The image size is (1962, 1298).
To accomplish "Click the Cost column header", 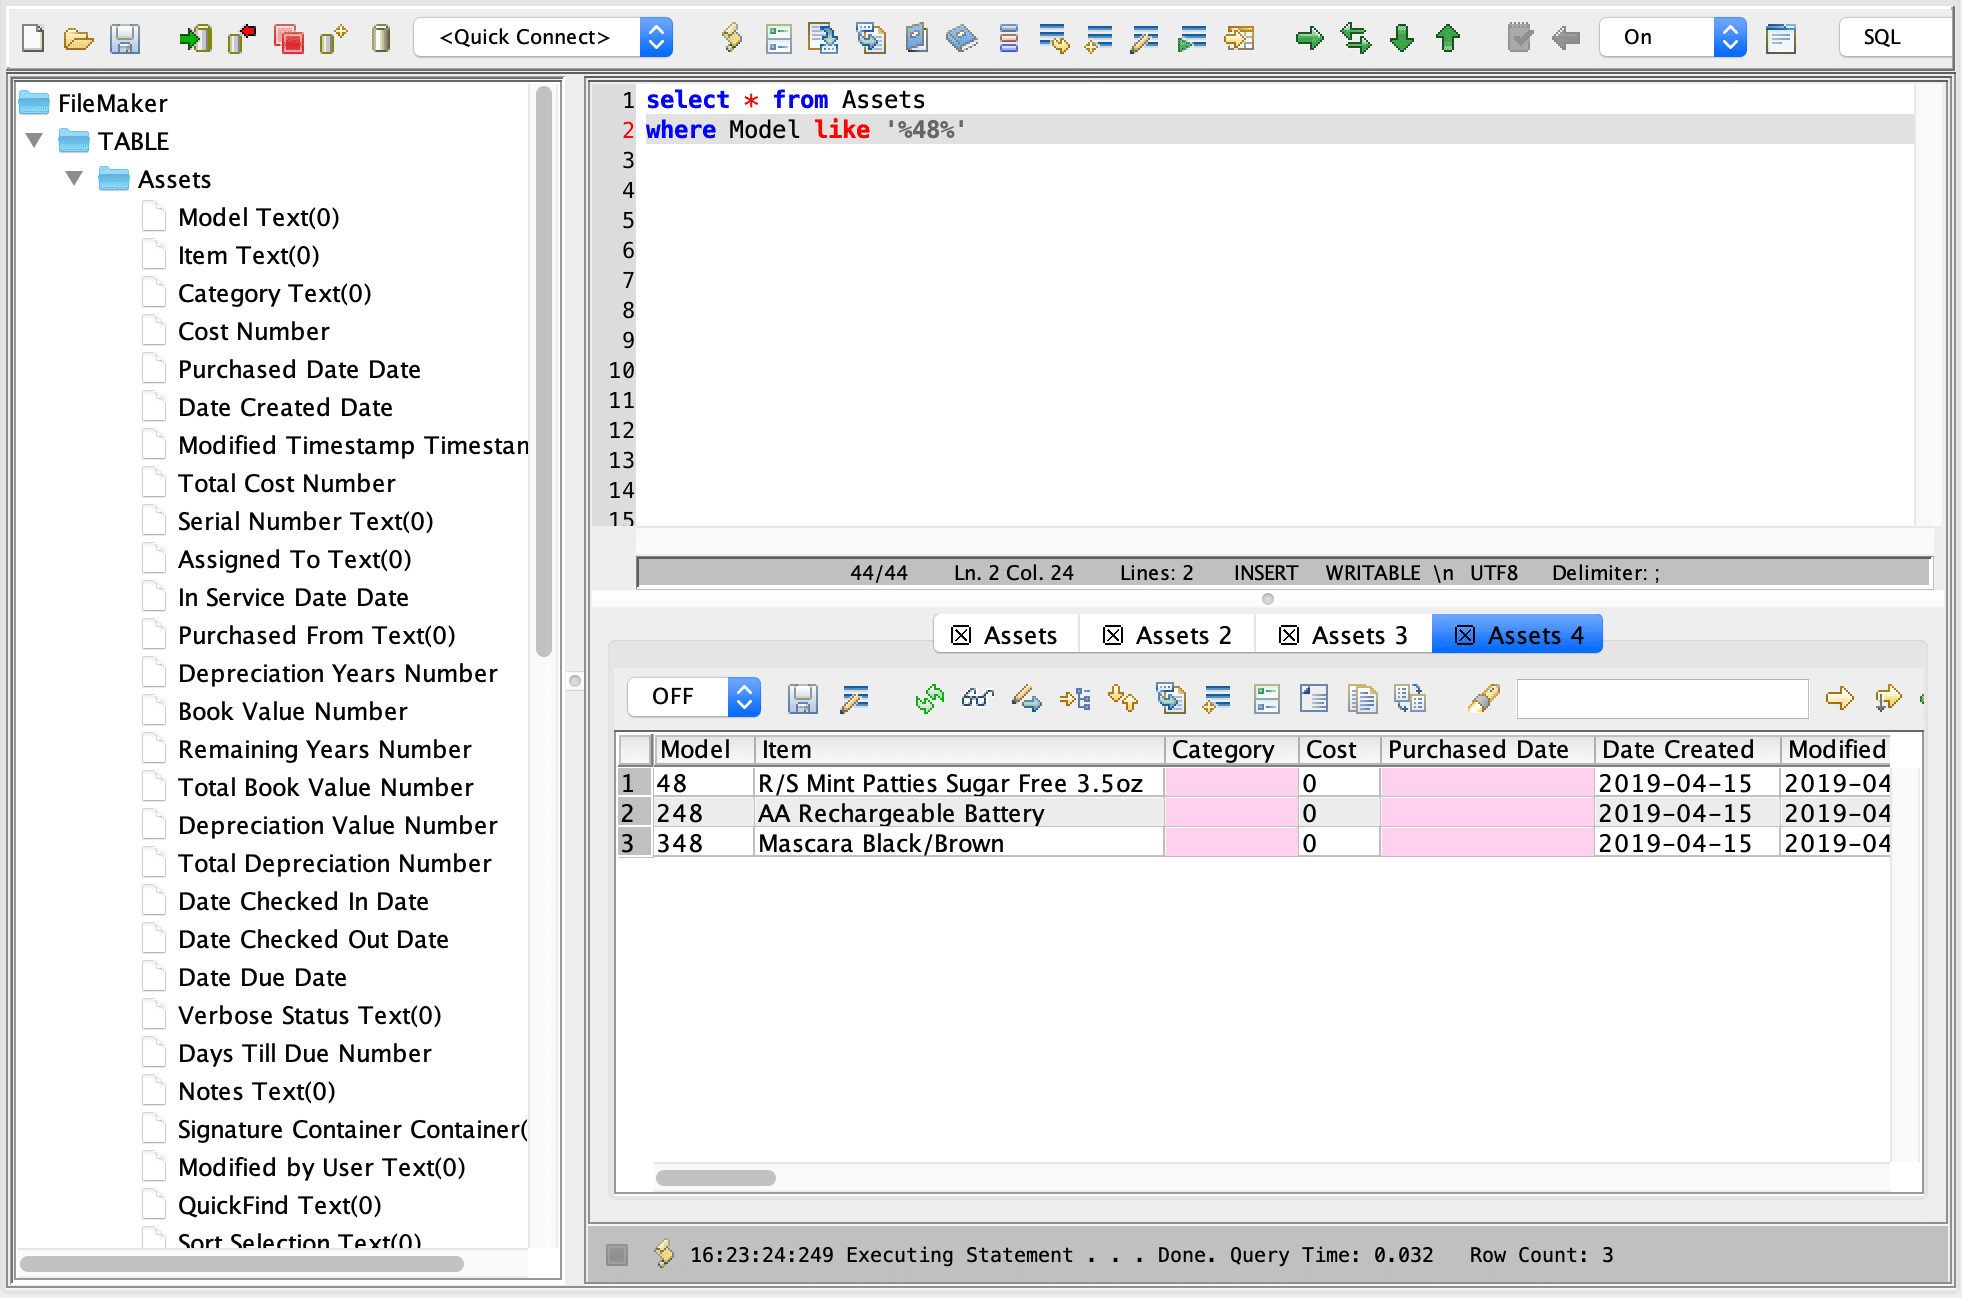I will coord(1340,750).
